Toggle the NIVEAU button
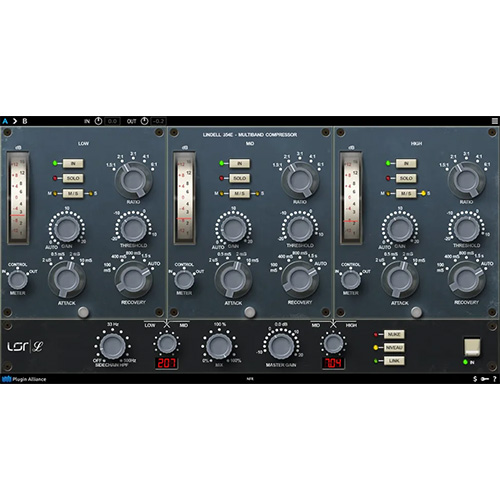This screenshot has height=500, width=500. coord(394,348)
